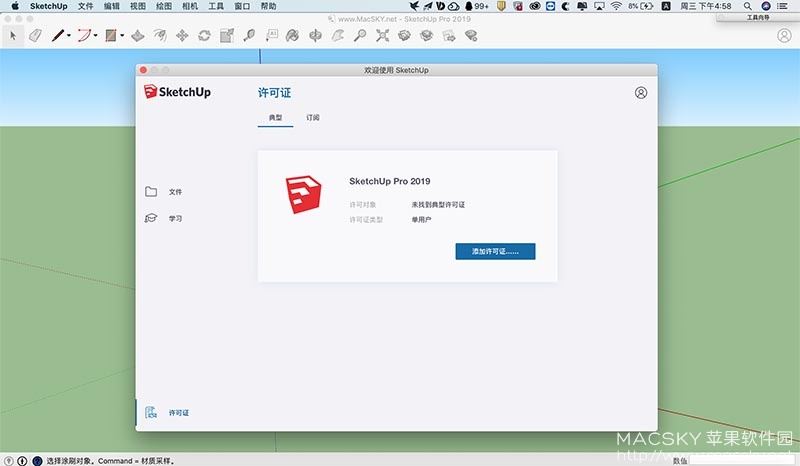Open the SketchUp application menu
This screenshot has height=466, width=800.
pos(48,6)
